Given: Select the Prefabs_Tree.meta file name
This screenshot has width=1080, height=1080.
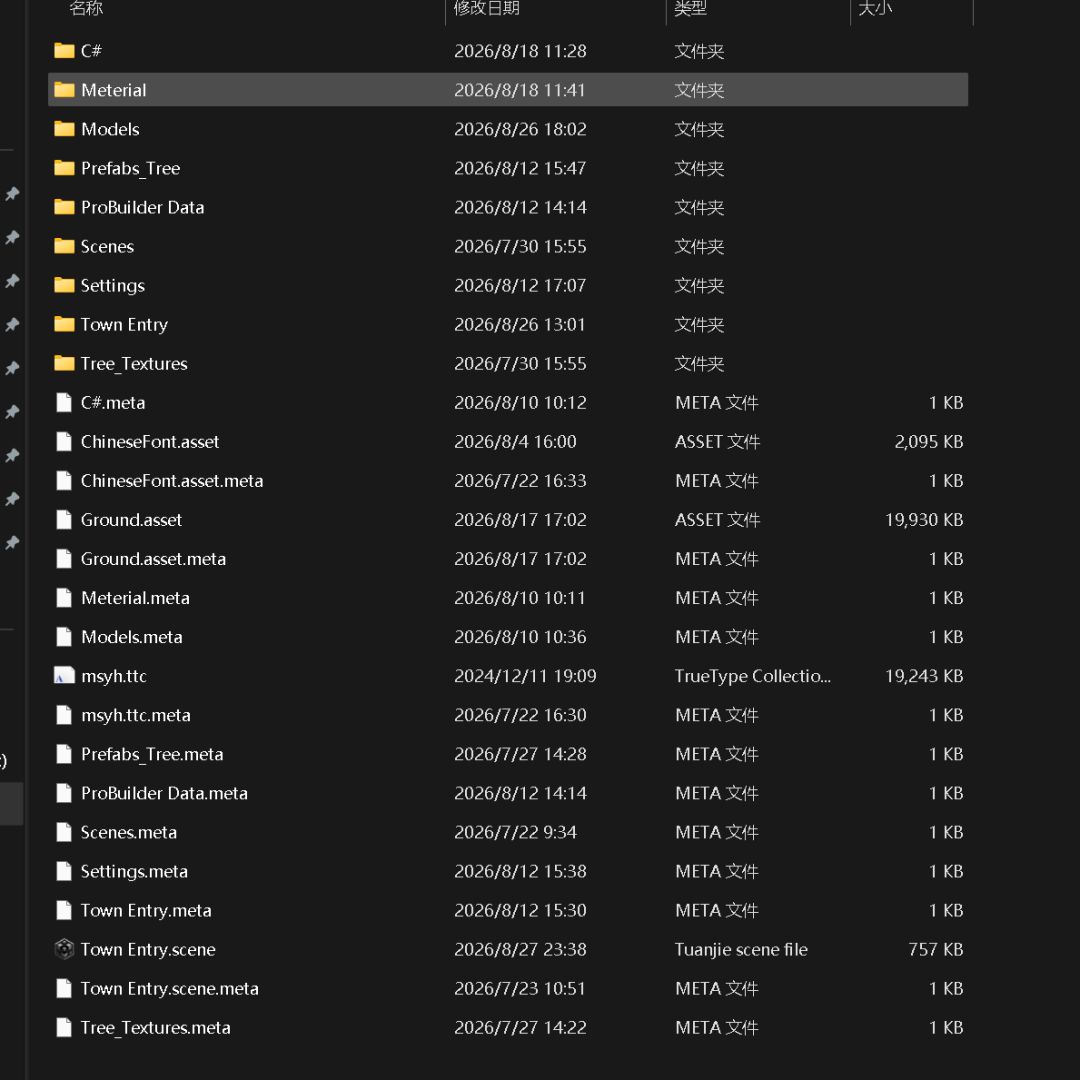Looking at the screenshot, I should tap(152, 754).
